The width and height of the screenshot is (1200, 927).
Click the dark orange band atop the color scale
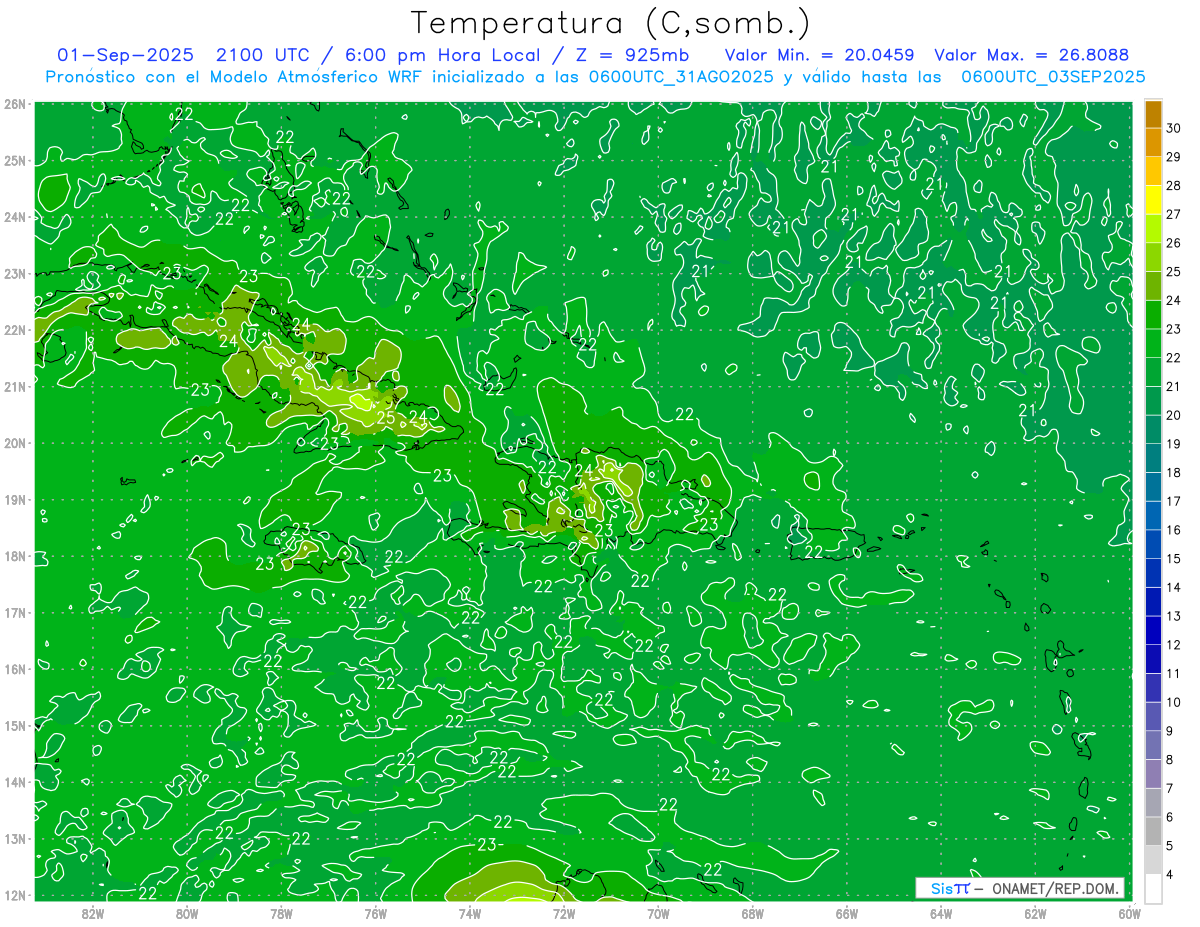click(1153, 114)
